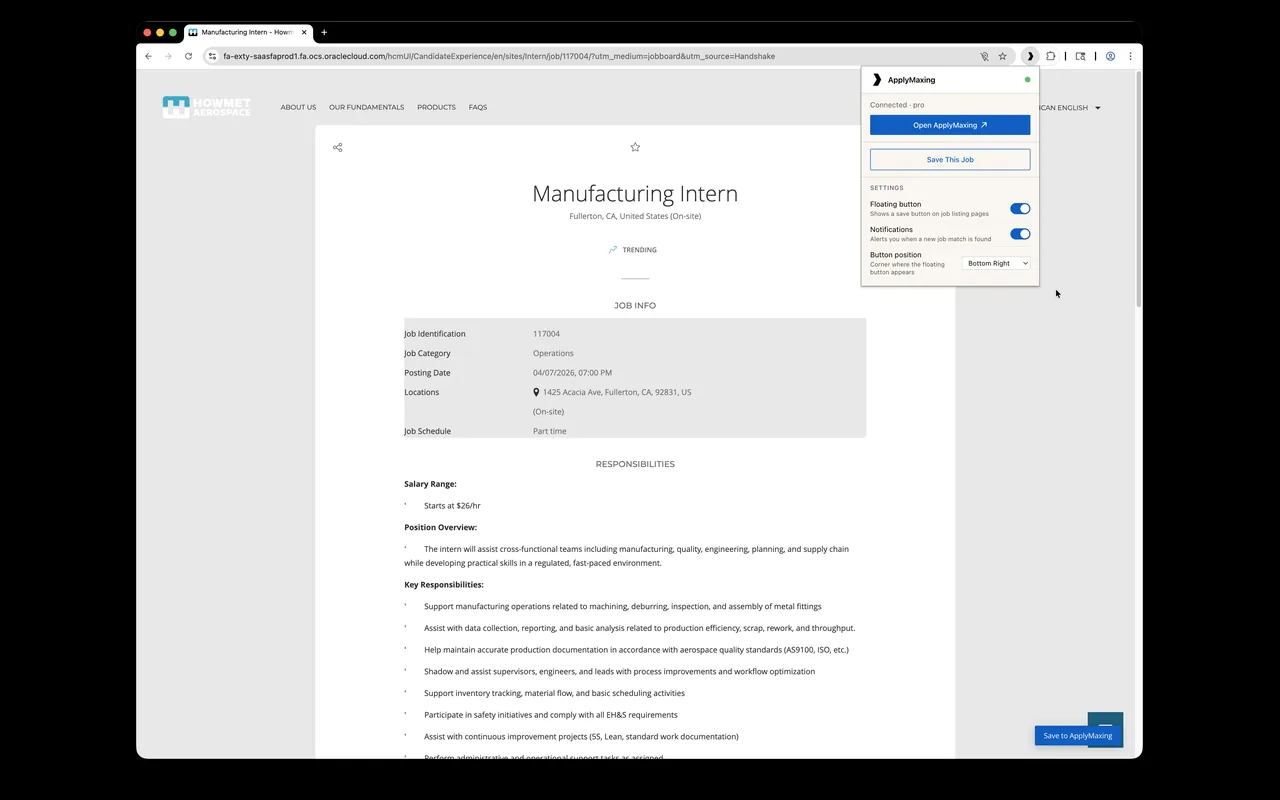Open the FAQs page
This screenshot has width=1280, height=800.
478,107
